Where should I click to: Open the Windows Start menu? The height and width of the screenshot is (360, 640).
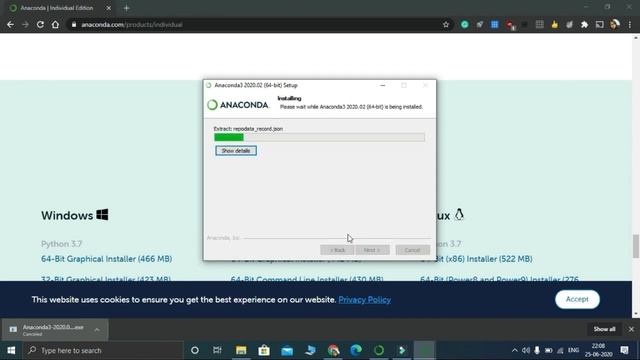pos(11,350)
